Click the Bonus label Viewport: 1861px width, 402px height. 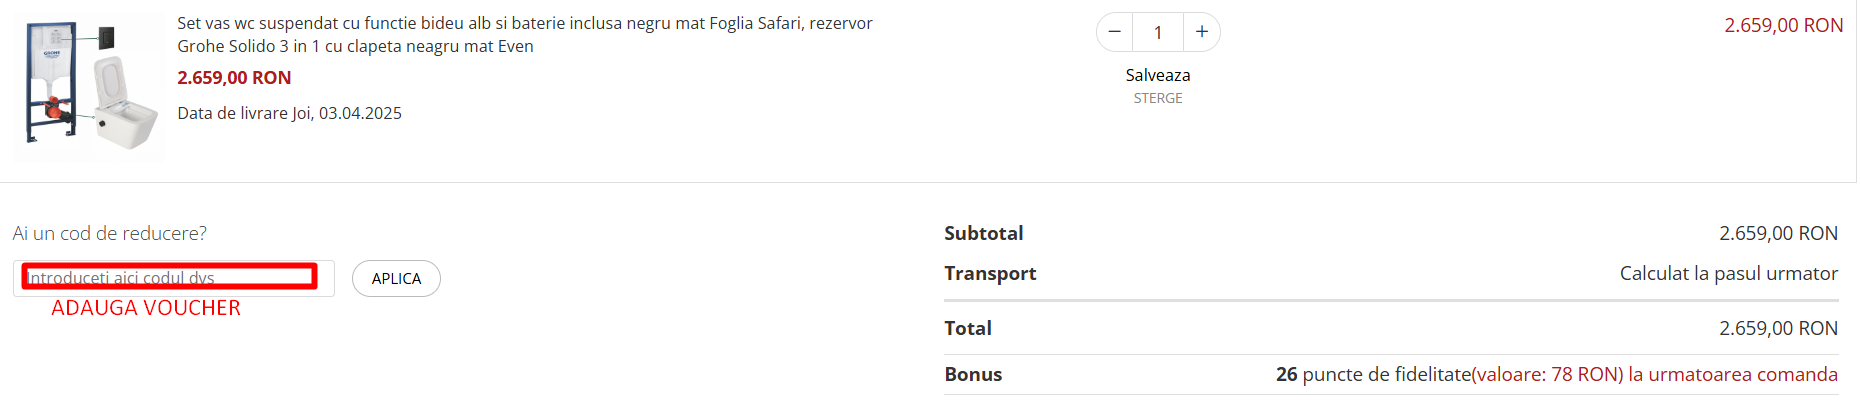[973, 374]
